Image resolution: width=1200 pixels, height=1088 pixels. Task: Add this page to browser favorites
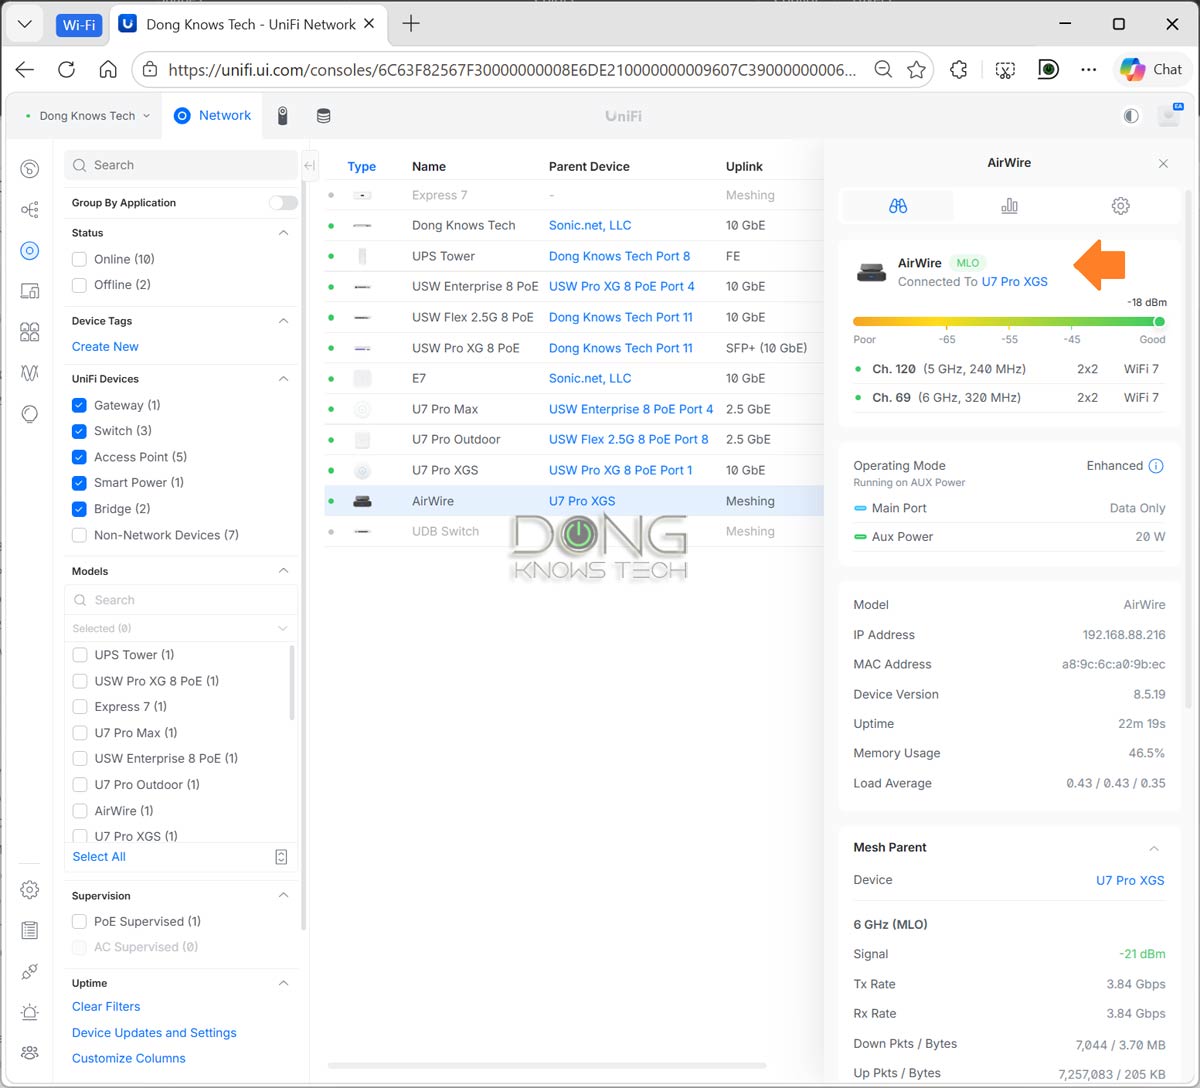916,70
